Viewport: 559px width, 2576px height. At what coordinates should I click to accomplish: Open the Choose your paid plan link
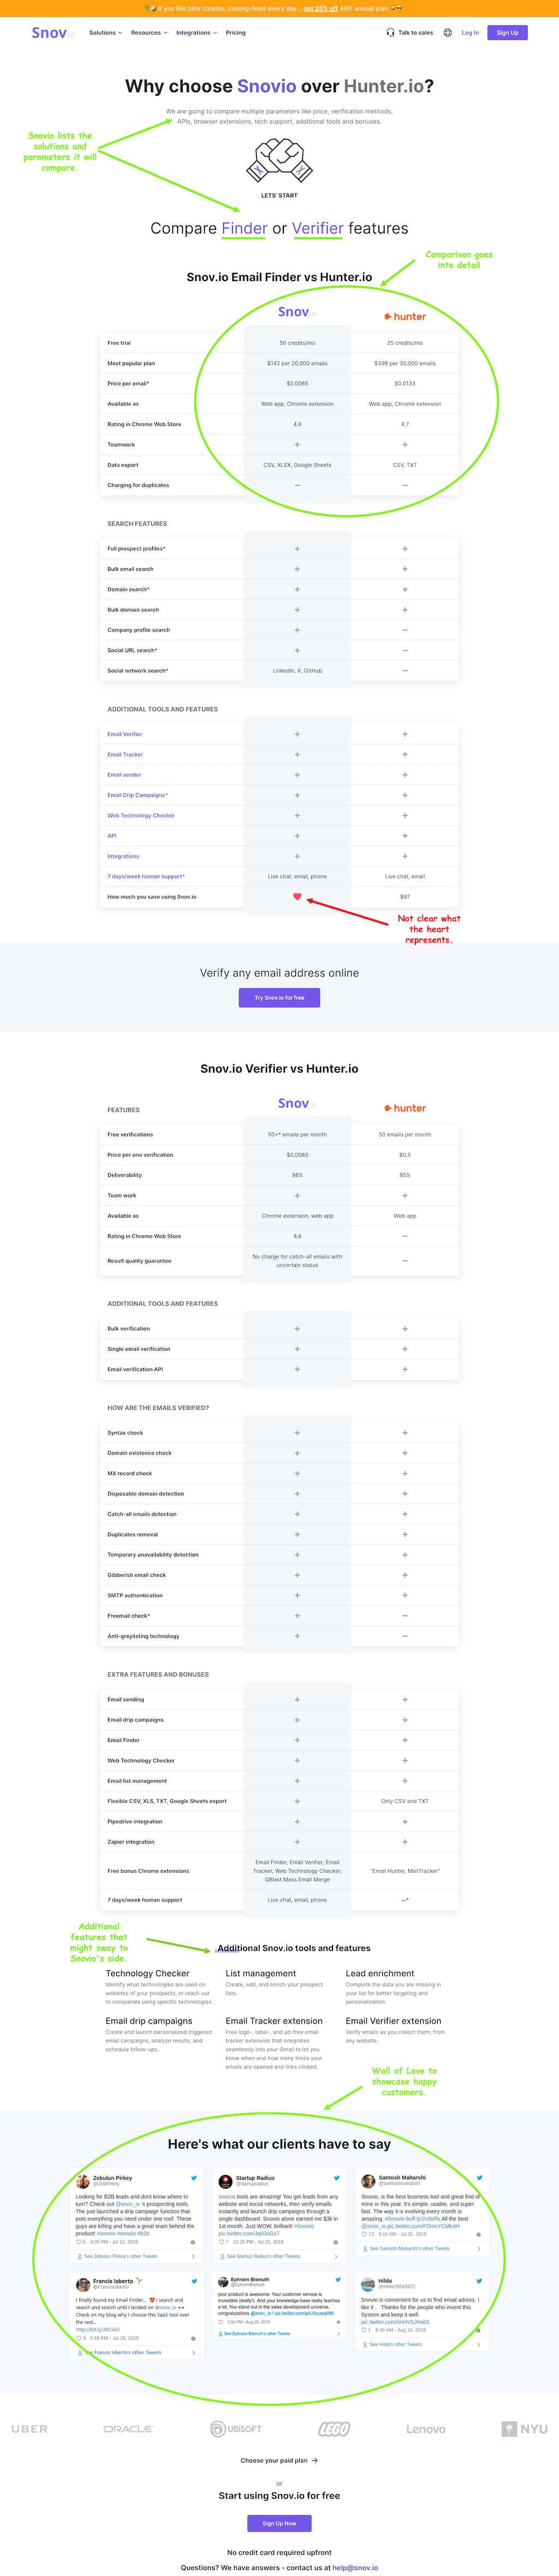pyautogui.click(x=279, y=2460)
